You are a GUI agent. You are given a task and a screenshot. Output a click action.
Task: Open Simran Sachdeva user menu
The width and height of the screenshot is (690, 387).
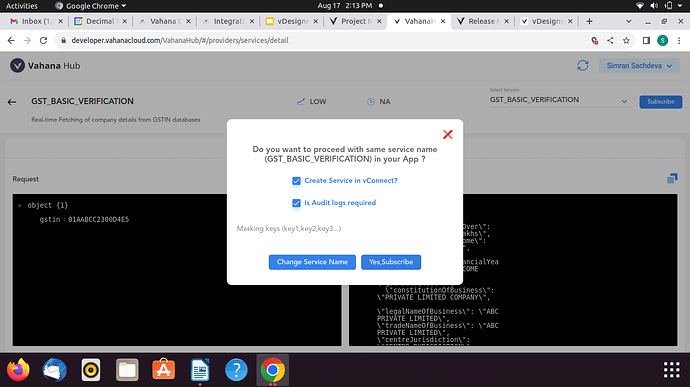tap(639, 66)
